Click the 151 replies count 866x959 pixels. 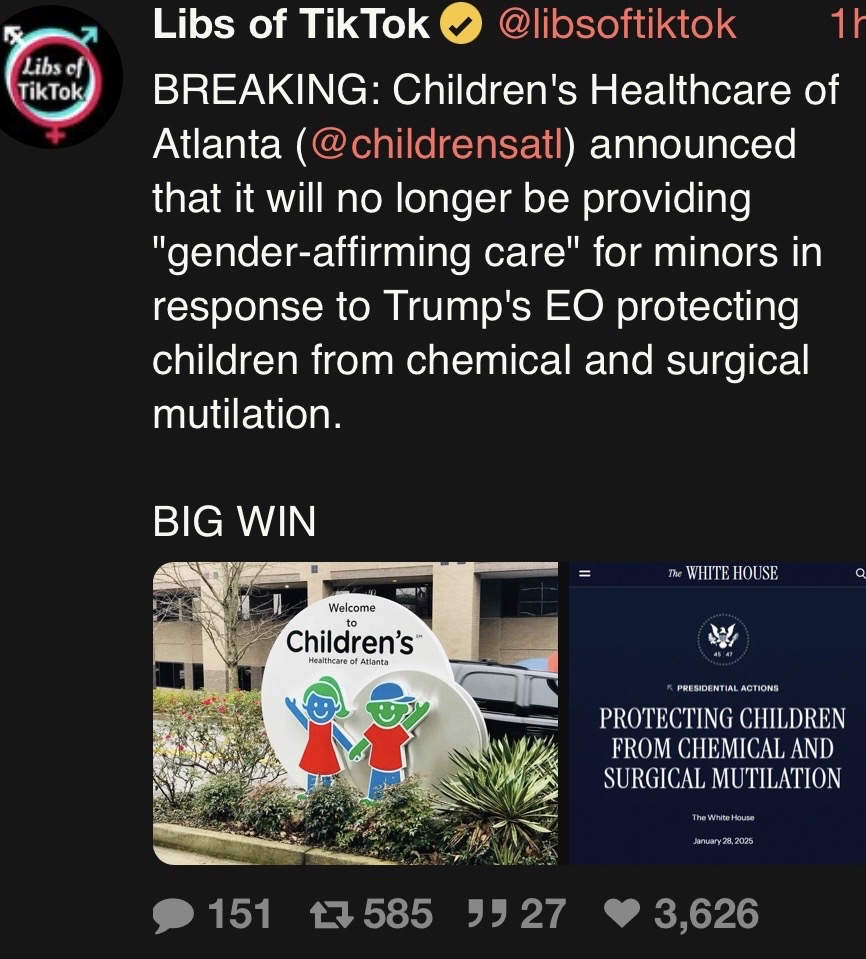[240, 914]
